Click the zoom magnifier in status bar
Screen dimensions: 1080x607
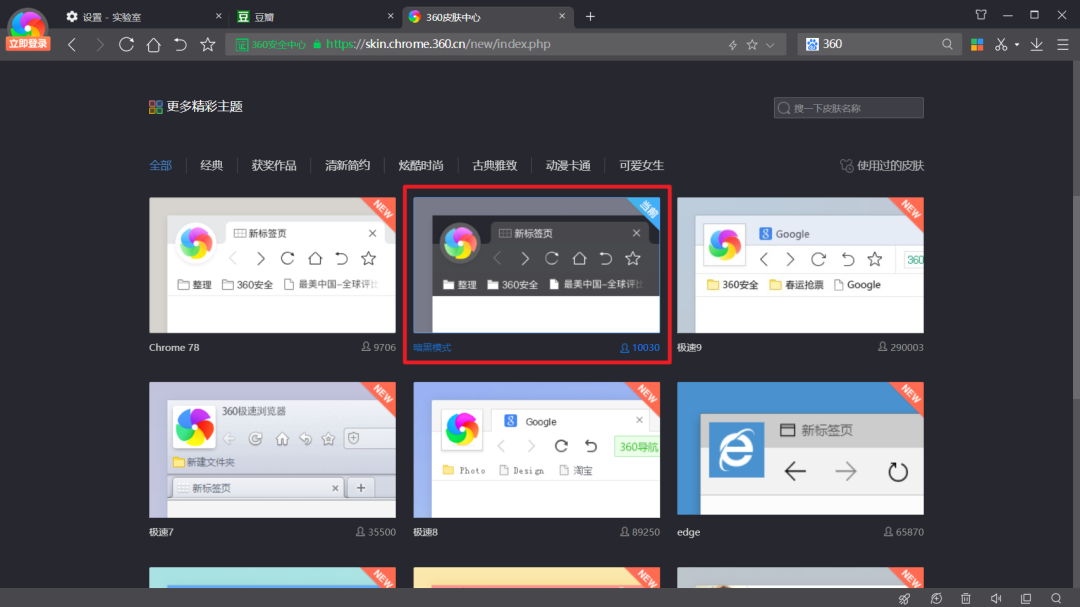[x=1056, y=598]
